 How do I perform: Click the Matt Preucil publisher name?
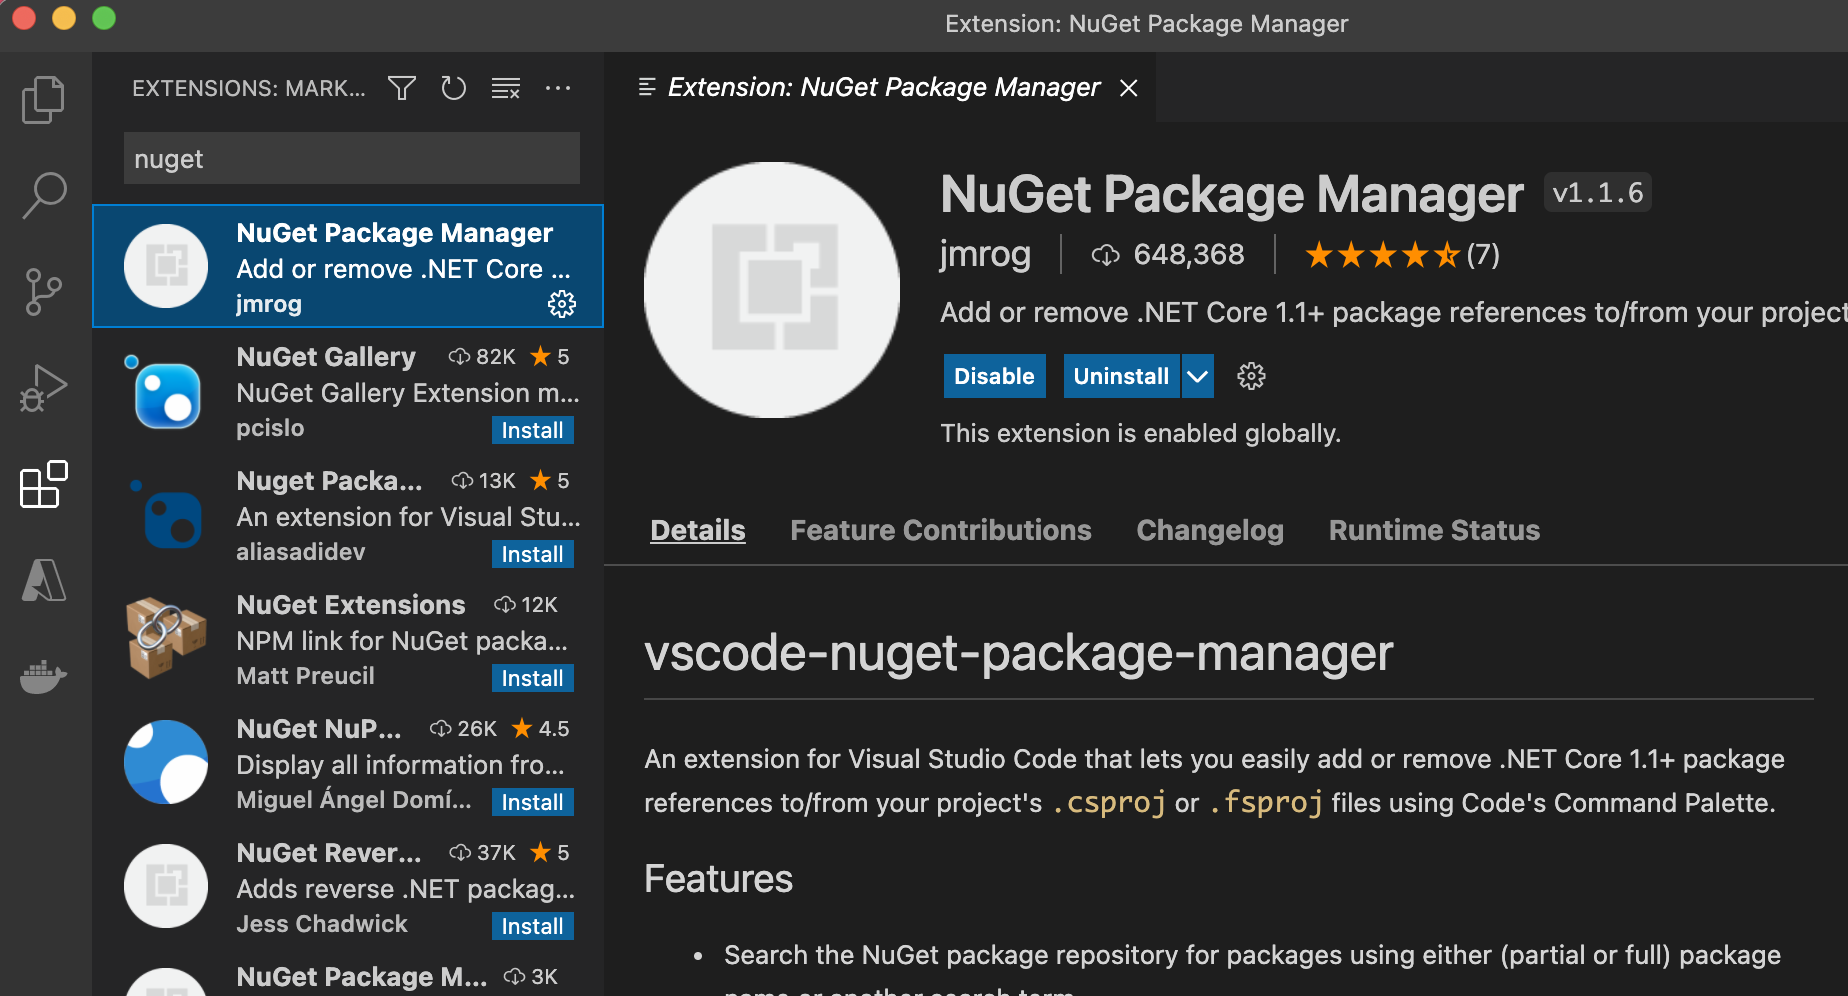pyautogui.click(x=305, y=676)
